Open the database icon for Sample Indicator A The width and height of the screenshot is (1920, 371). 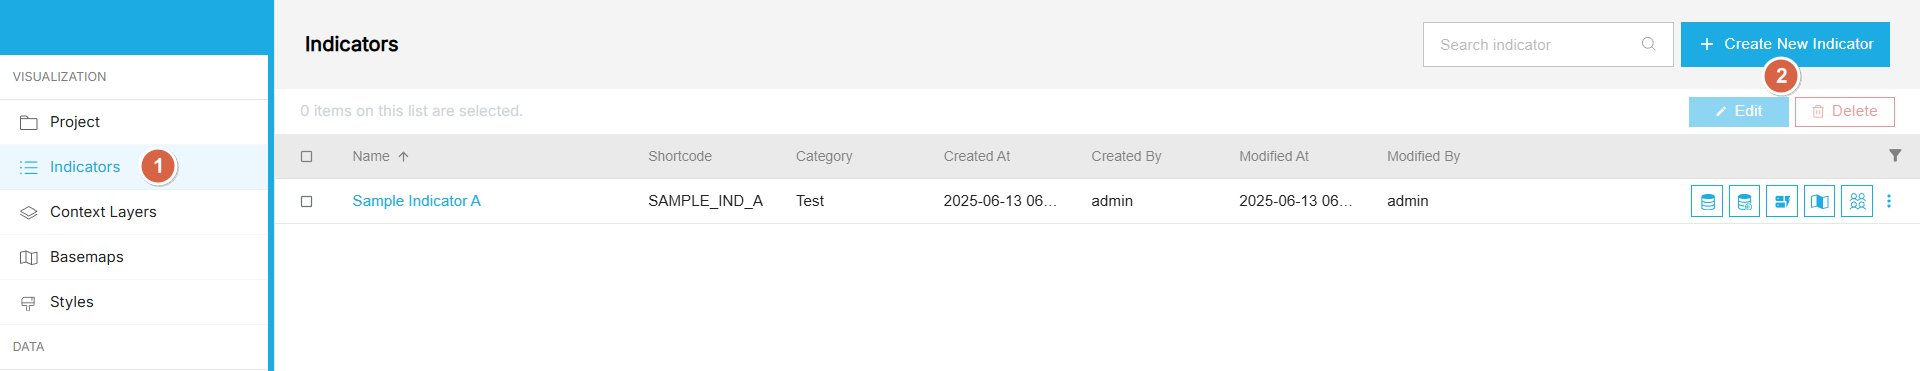coord(1707,201)
